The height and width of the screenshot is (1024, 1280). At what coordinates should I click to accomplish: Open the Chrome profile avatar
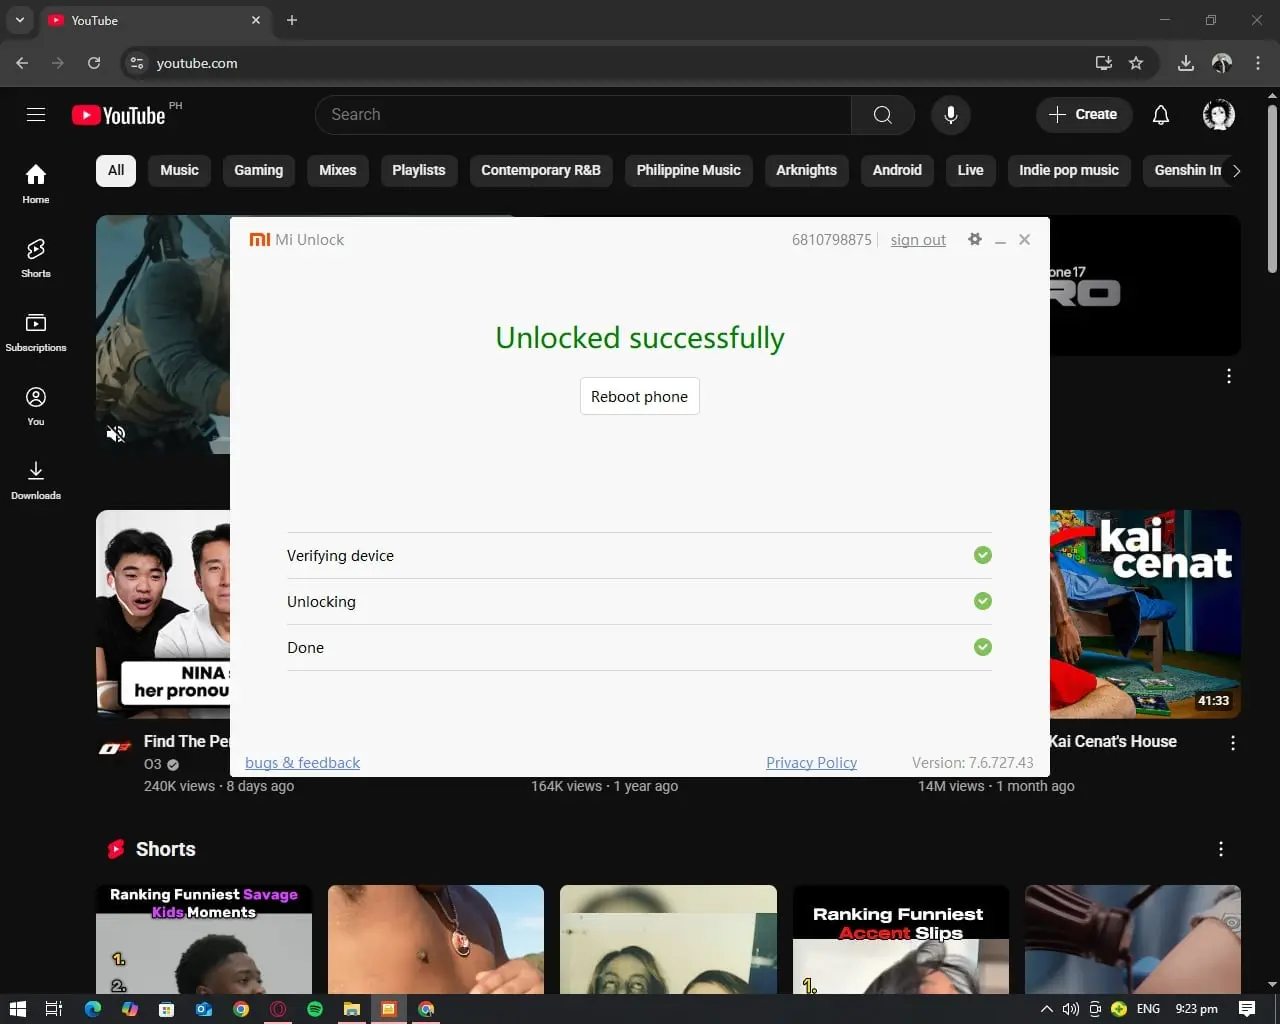click(x=1222, y=63)
